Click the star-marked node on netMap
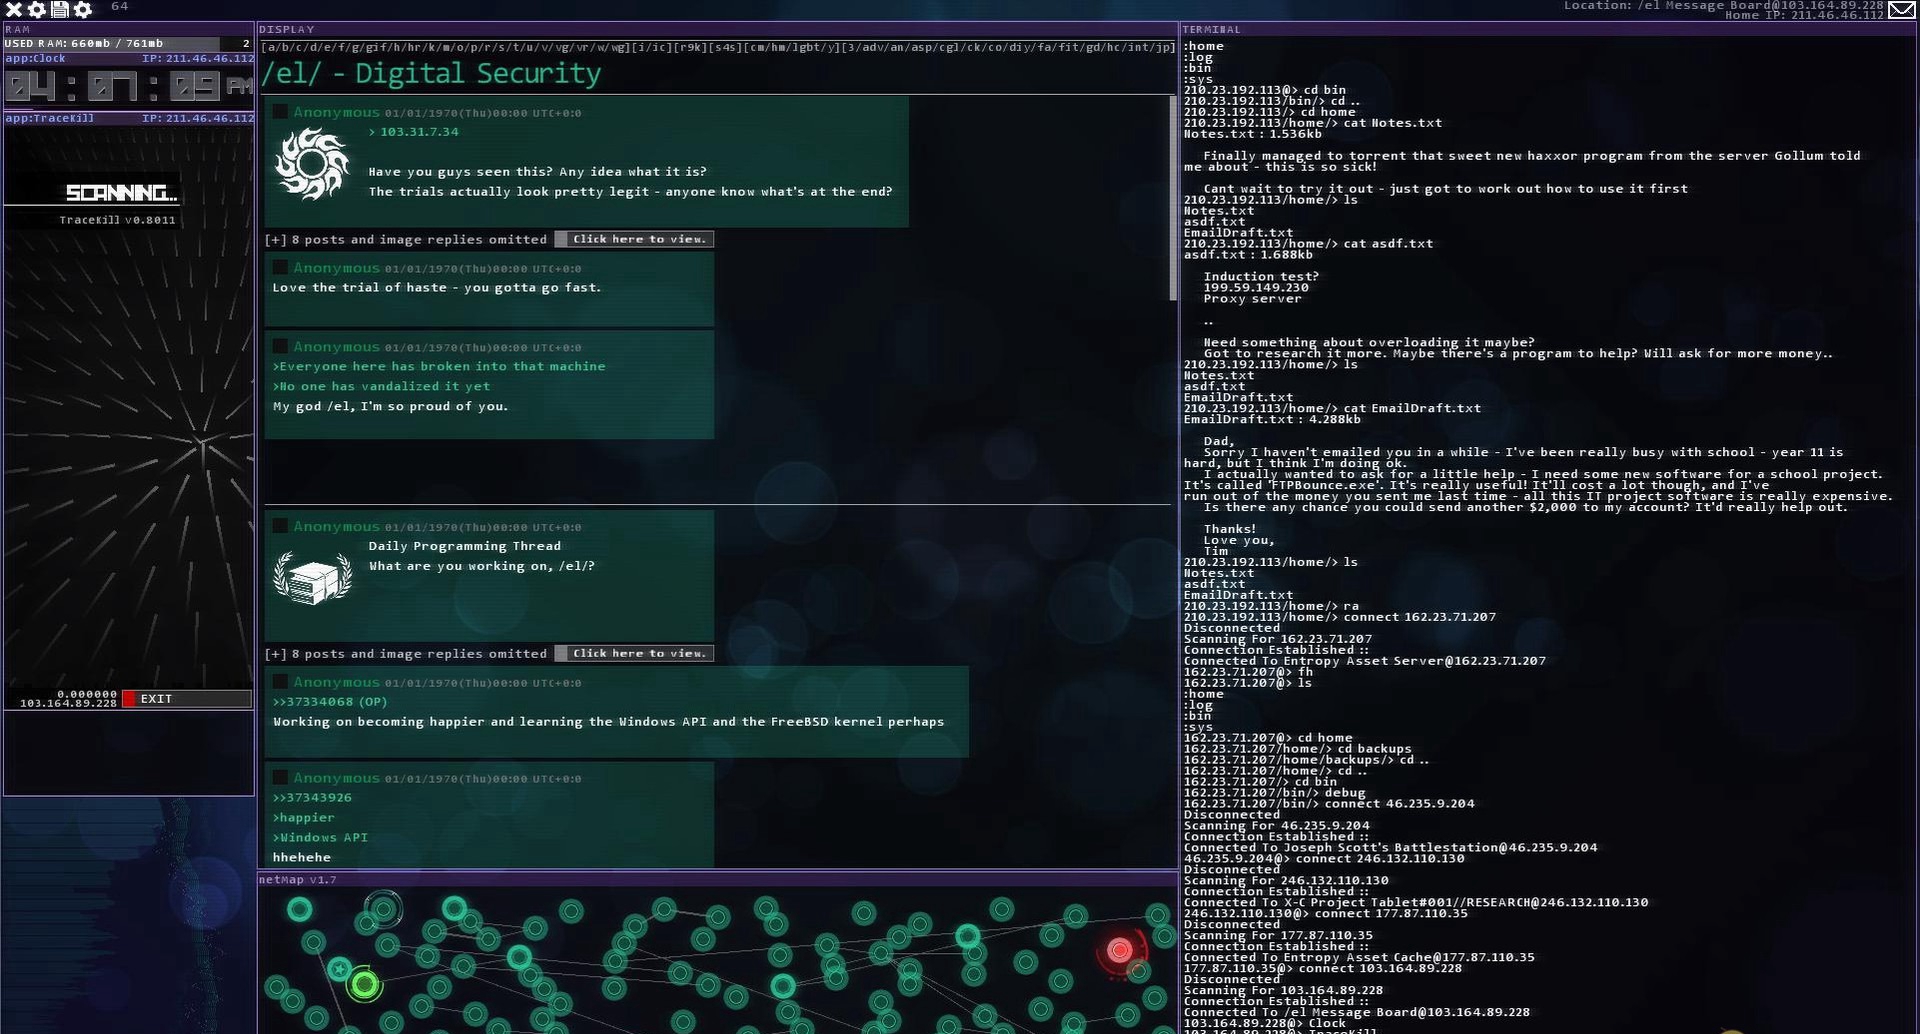Viewport: 1920px width, 1034px height. point(340,968)
